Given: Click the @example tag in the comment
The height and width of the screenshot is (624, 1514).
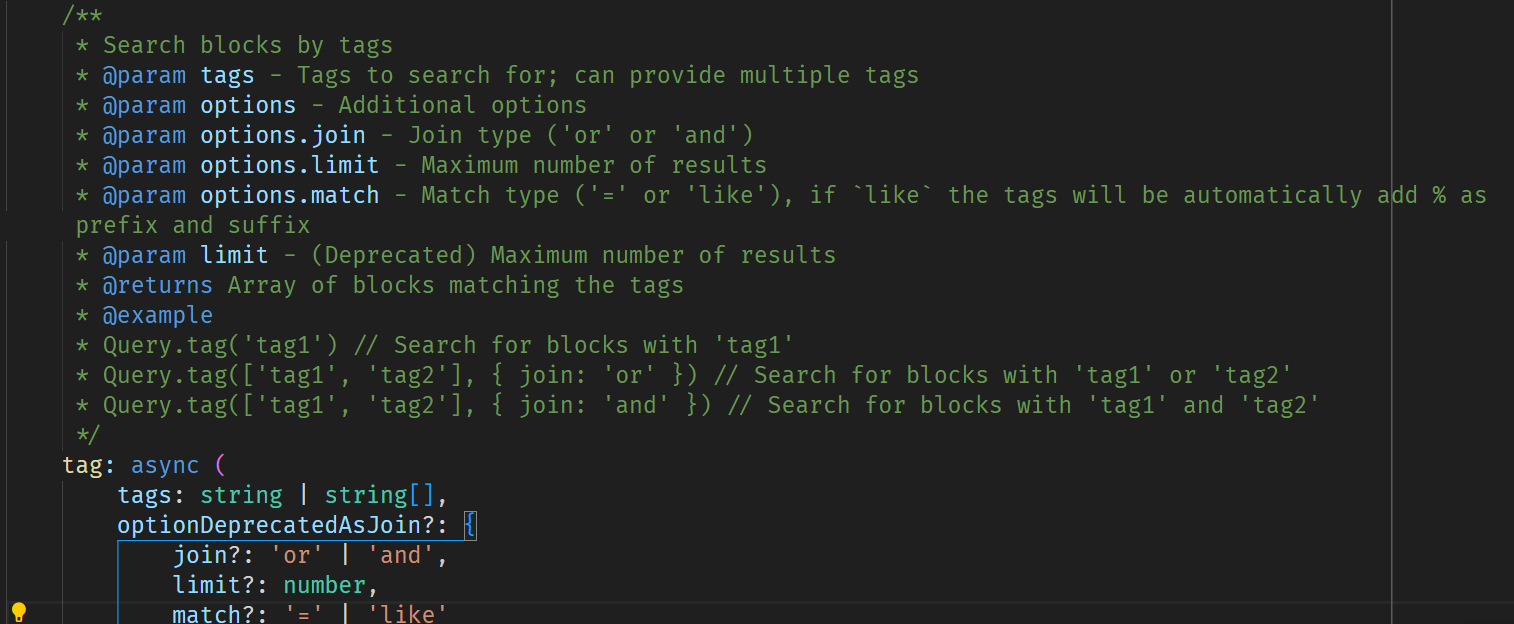Looking at the screenshot, I should tap(158, 315).
